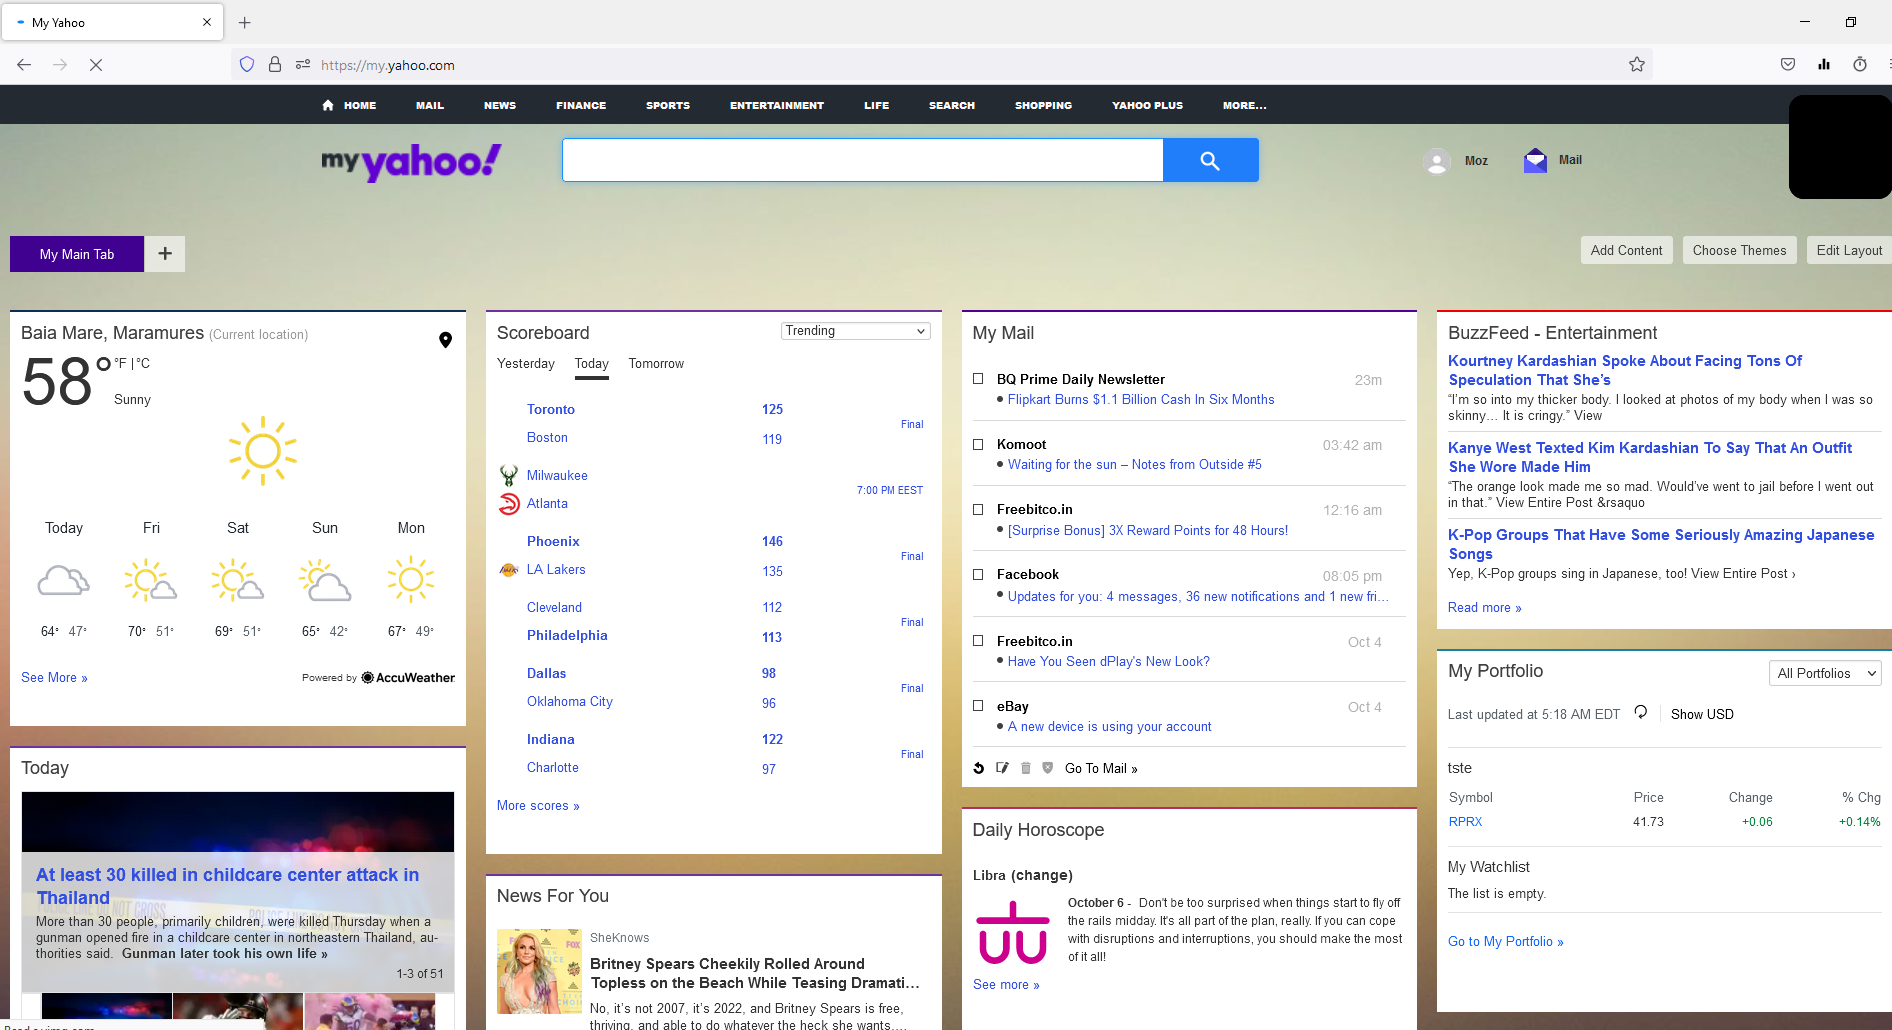Viewport: 1892px width, 1030px height.
Task: Click inside the Yahoo search input field
Action: pyautogui.click(x=862, y=160)
